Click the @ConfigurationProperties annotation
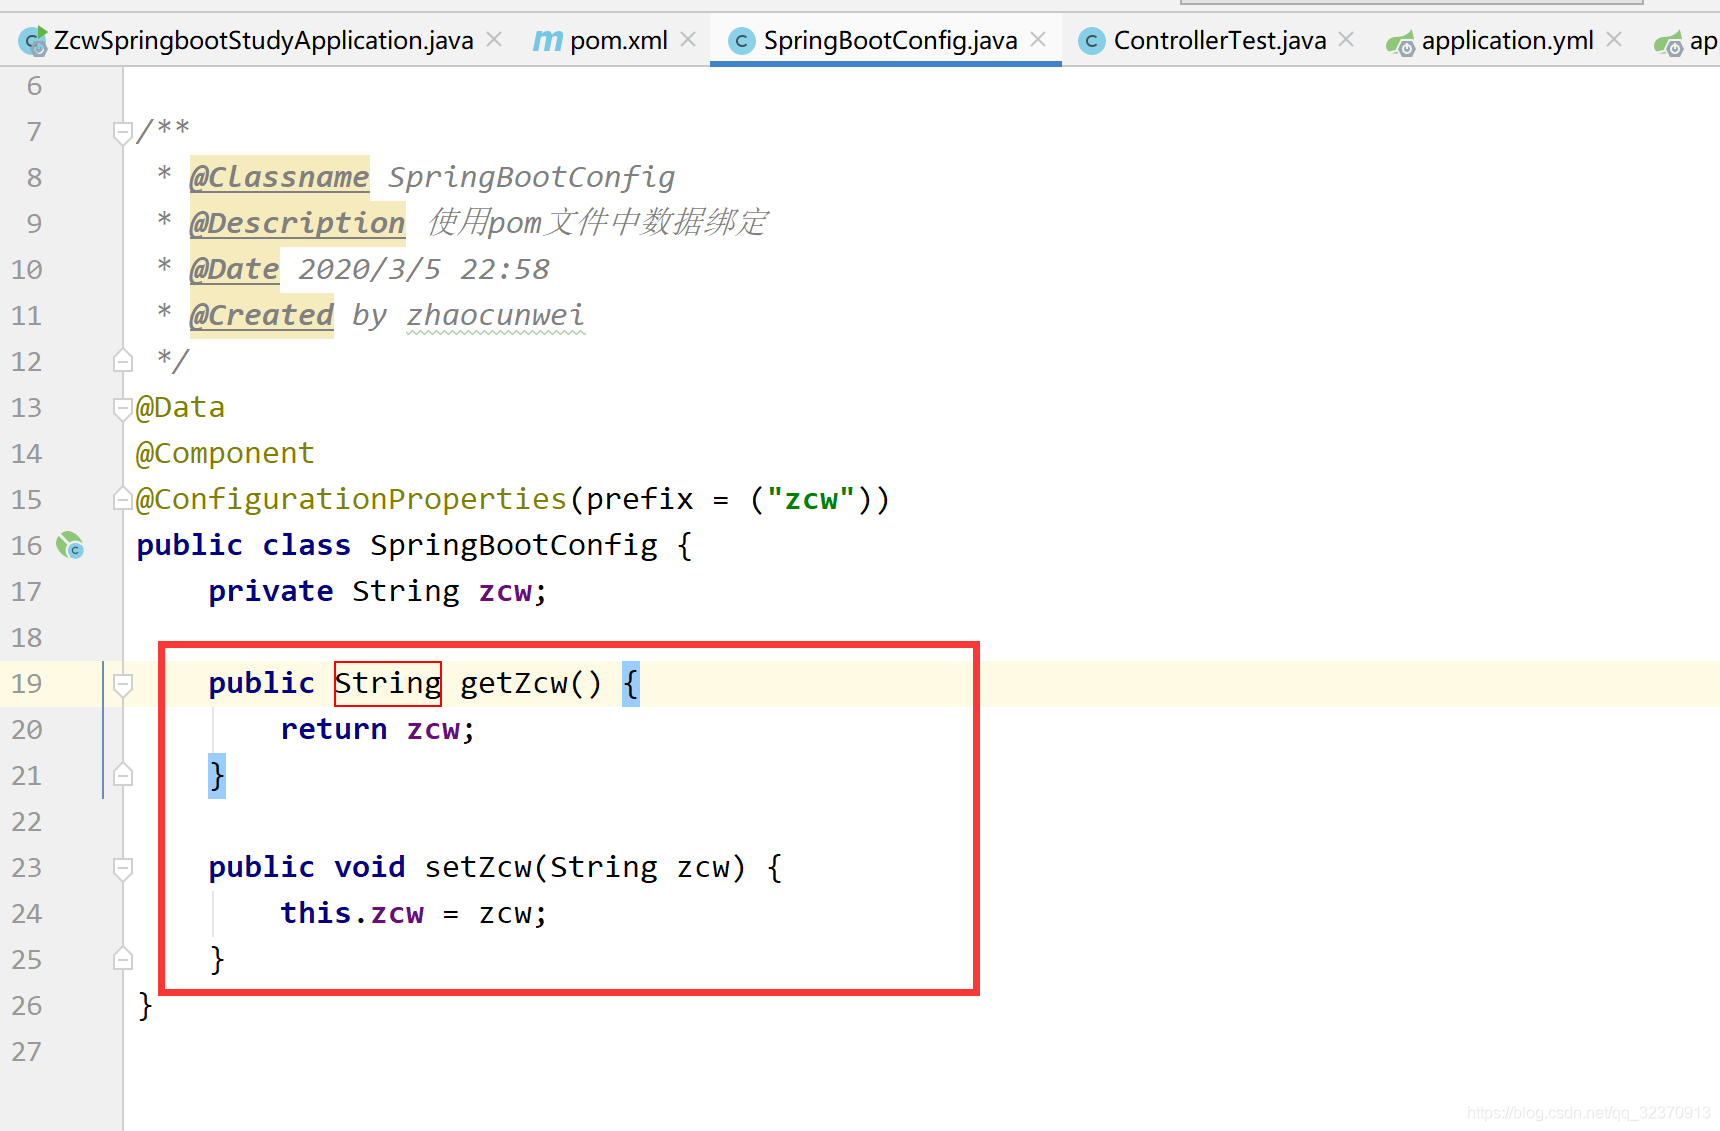This screenshot has height=1131, width=1720. pyautogui.click(x=351, y=499)
